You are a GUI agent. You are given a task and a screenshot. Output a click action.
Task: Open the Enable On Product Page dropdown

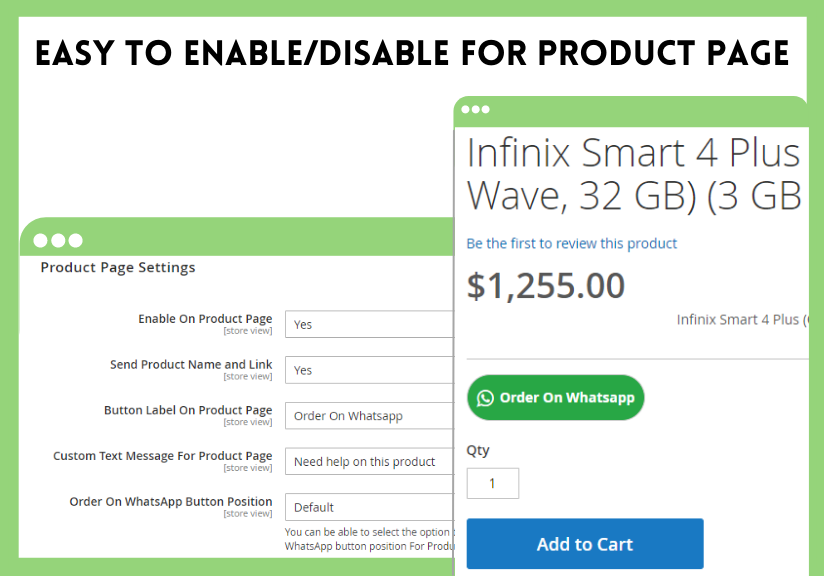pyautogui.click(x=369, y=324)
